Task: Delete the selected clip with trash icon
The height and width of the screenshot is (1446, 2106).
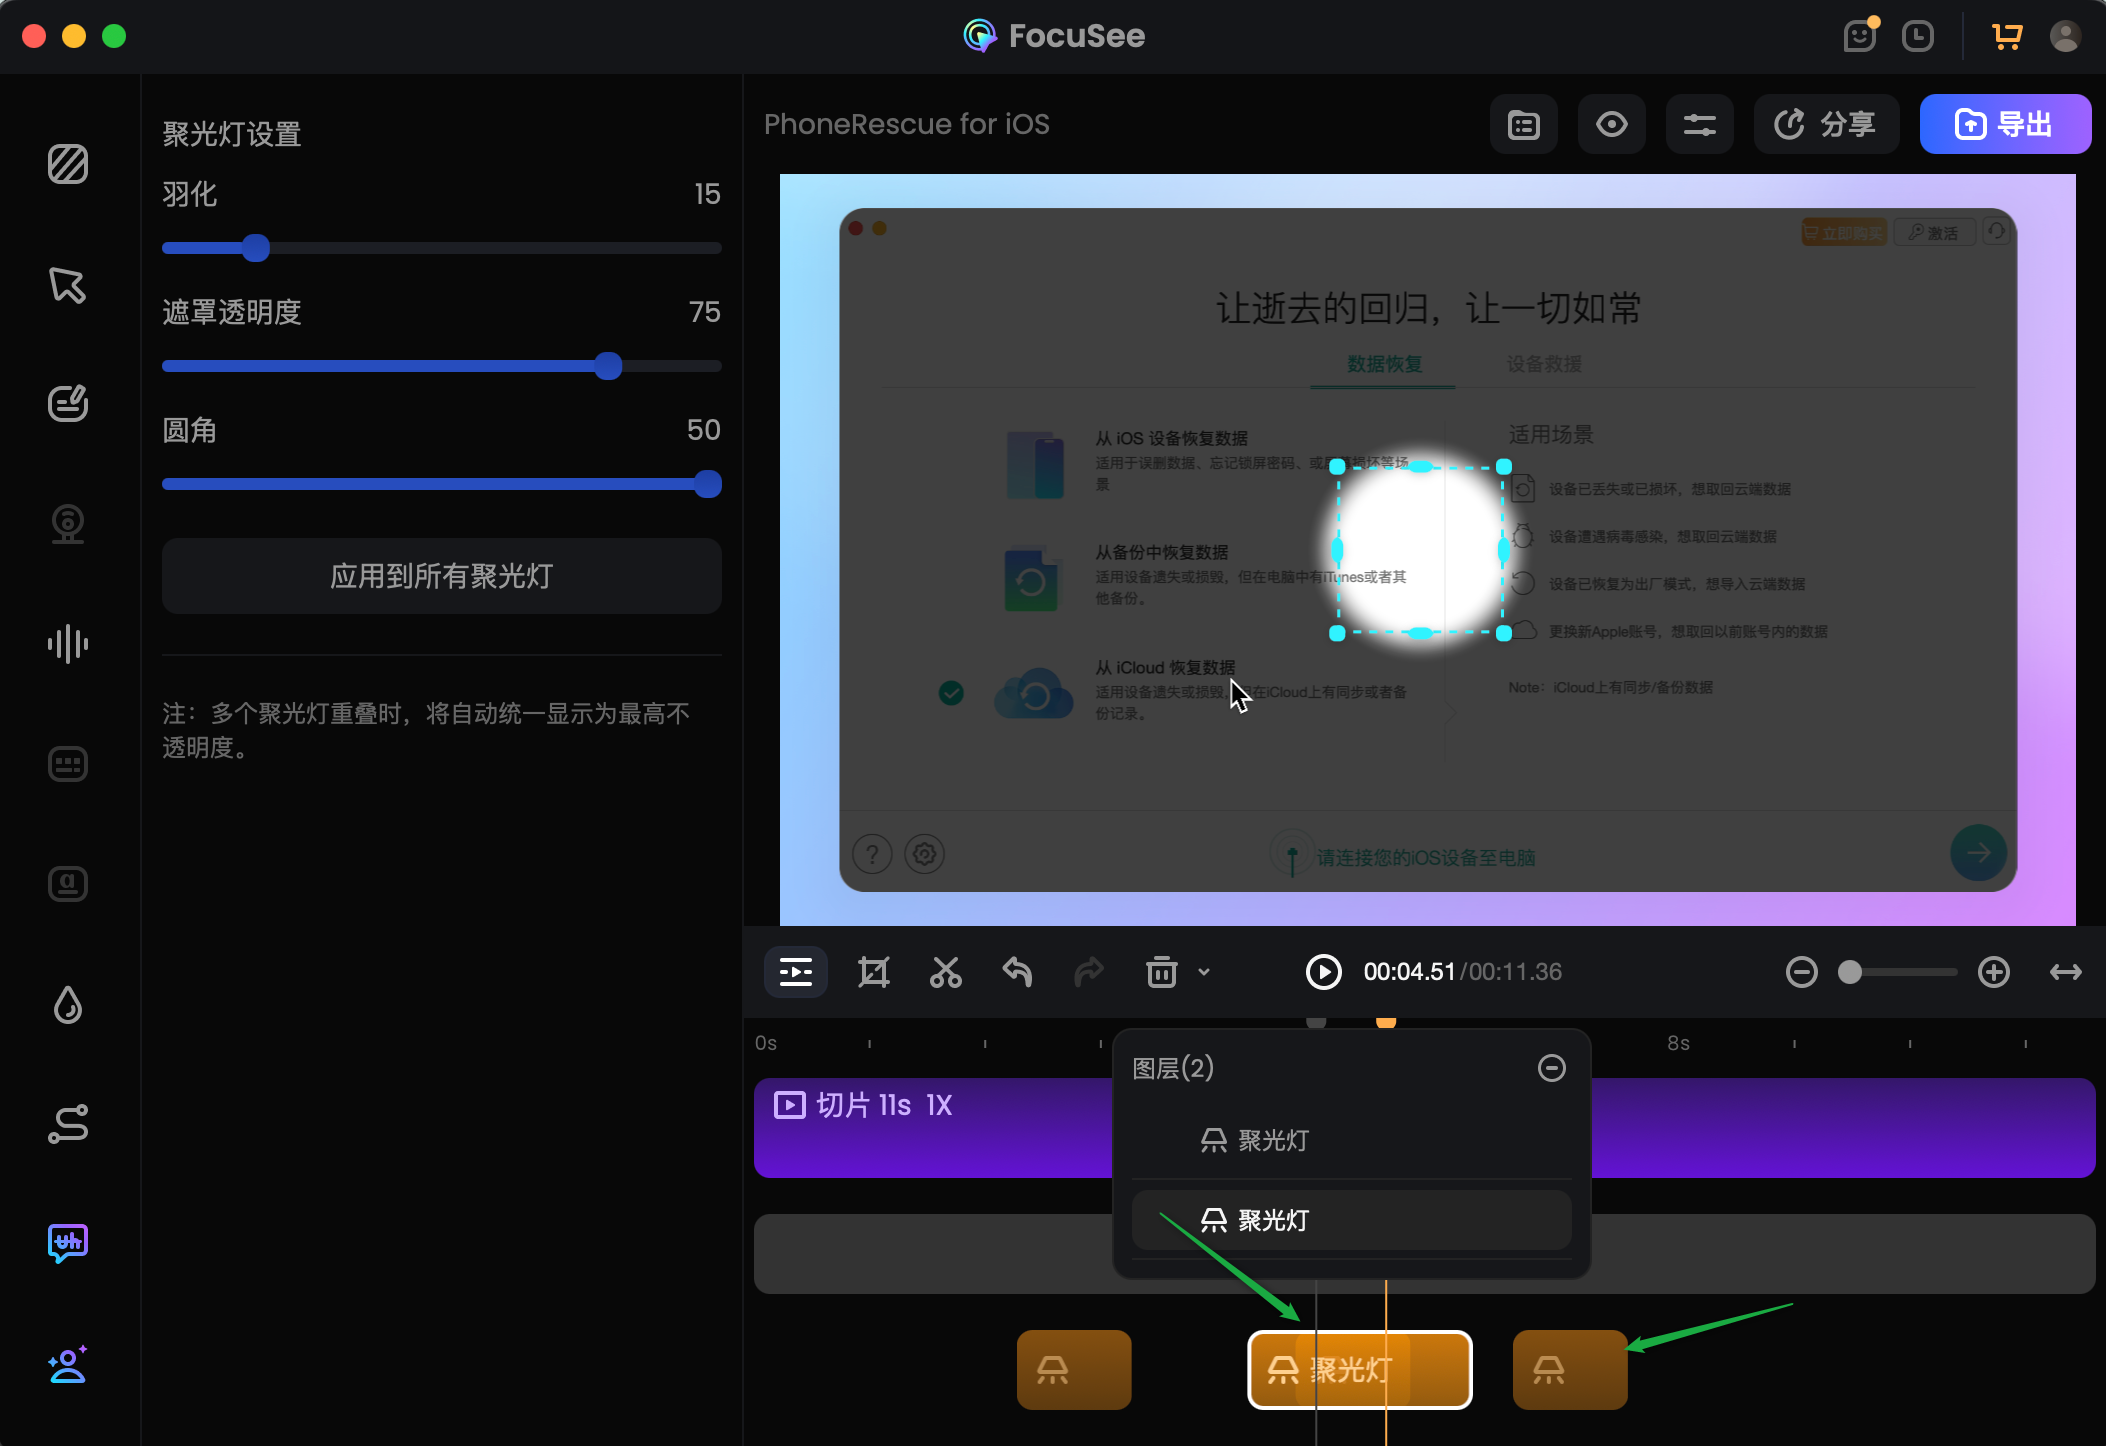Action: pos(1161,972)
